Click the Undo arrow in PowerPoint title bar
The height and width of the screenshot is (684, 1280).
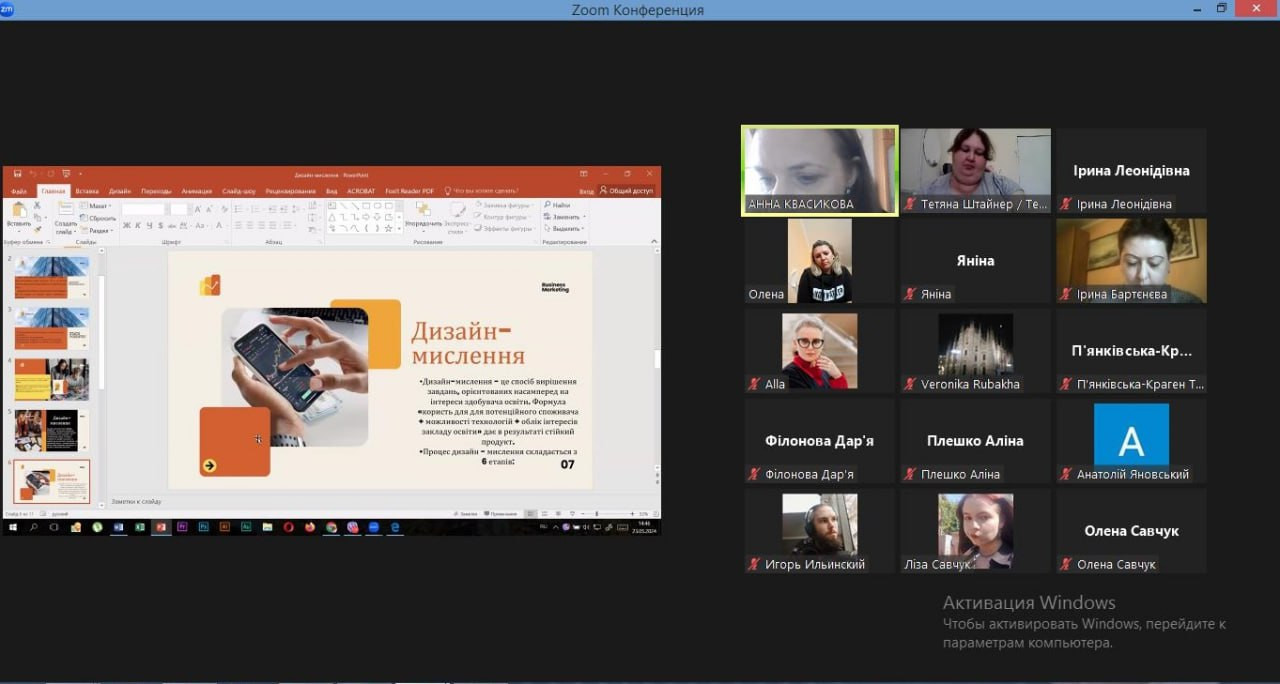click(x=32, y=174)
